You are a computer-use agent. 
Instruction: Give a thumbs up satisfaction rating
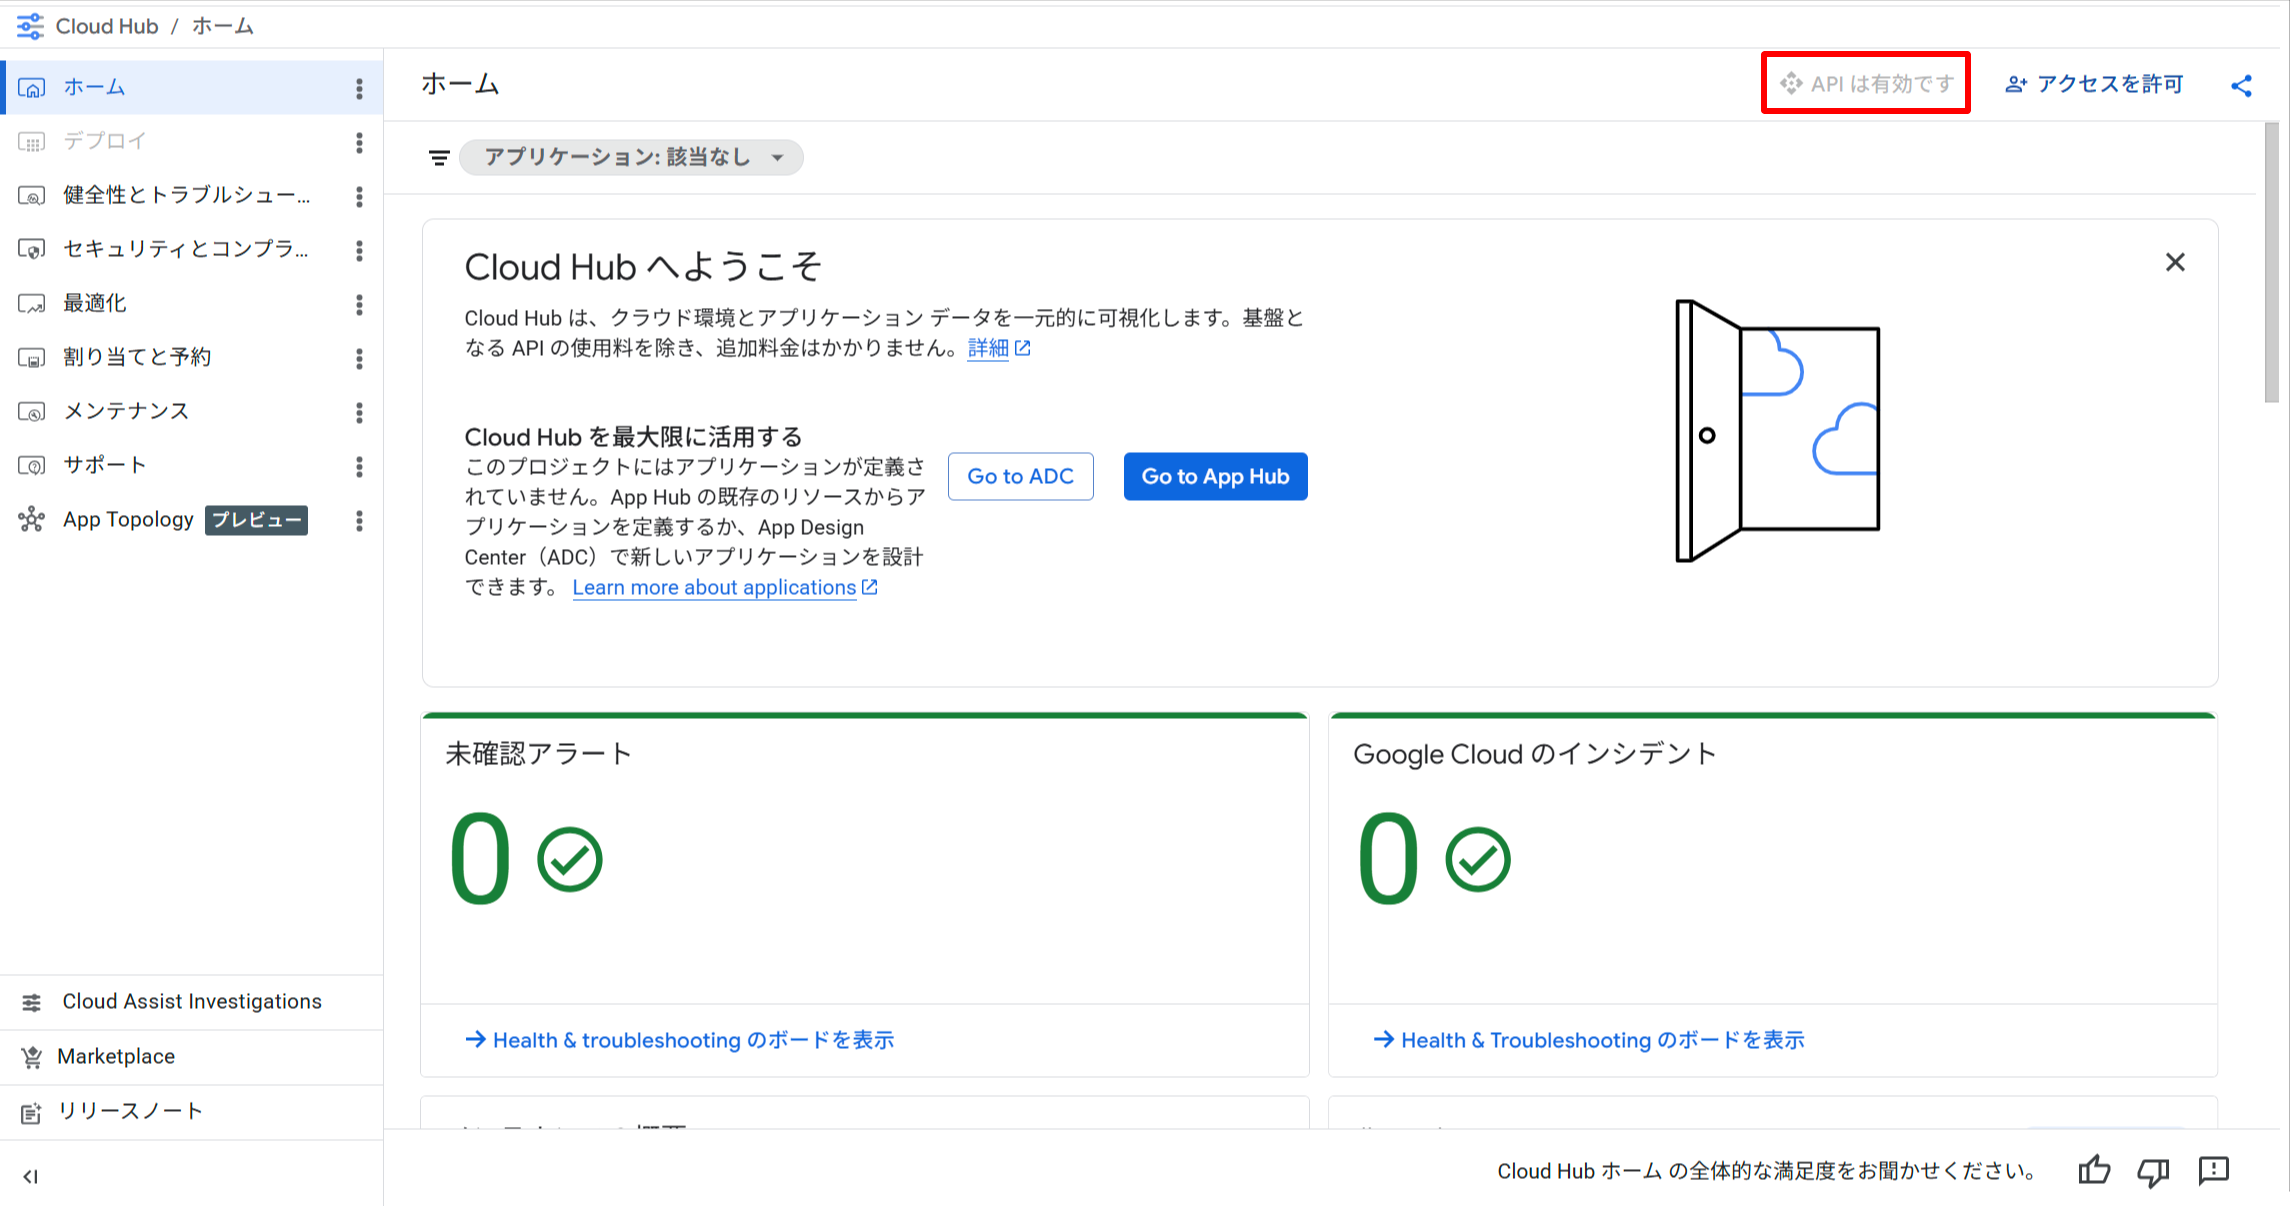coord(2094,1170)
